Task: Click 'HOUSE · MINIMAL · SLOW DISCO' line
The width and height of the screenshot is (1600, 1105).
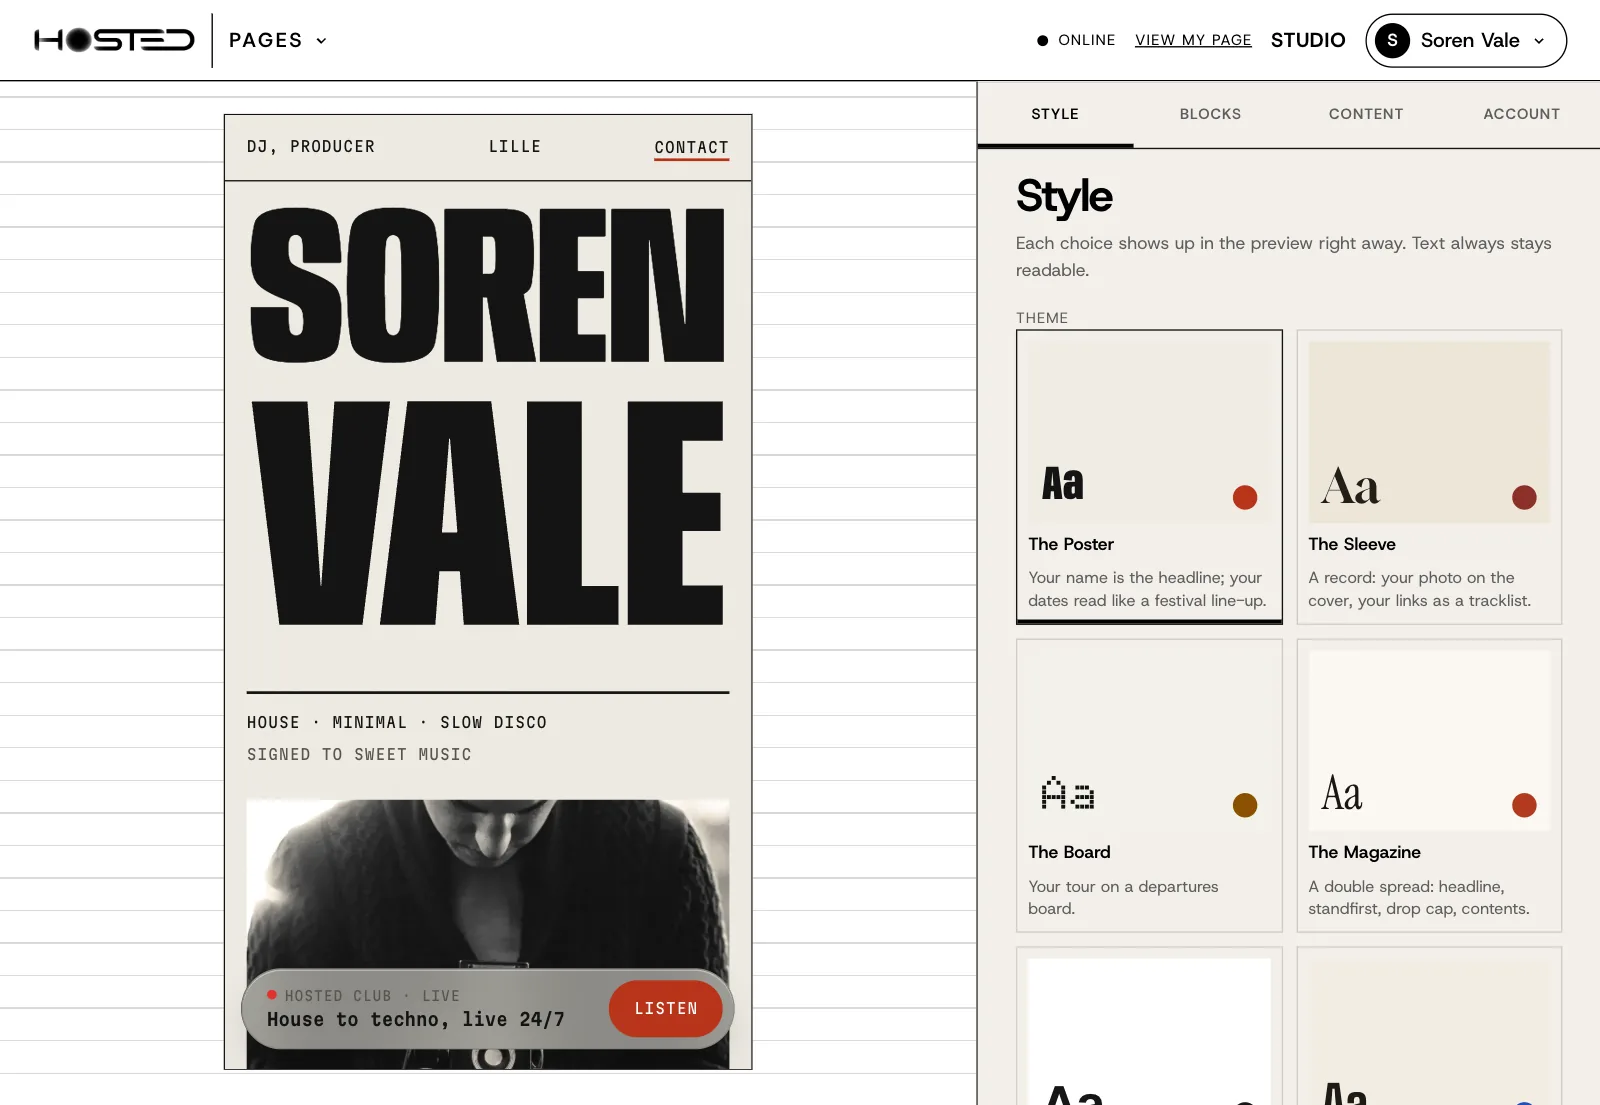Action: click(x=397, y=722)
